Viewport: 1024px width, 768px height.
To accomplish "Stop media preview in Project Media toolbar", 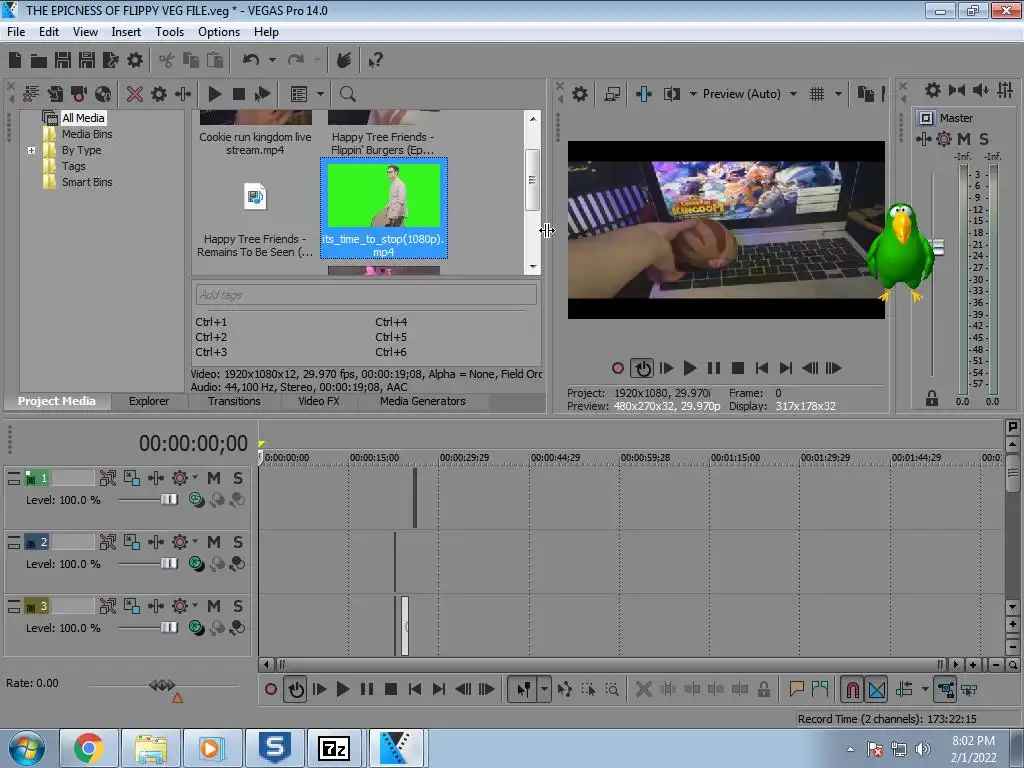I will point(239,94).
